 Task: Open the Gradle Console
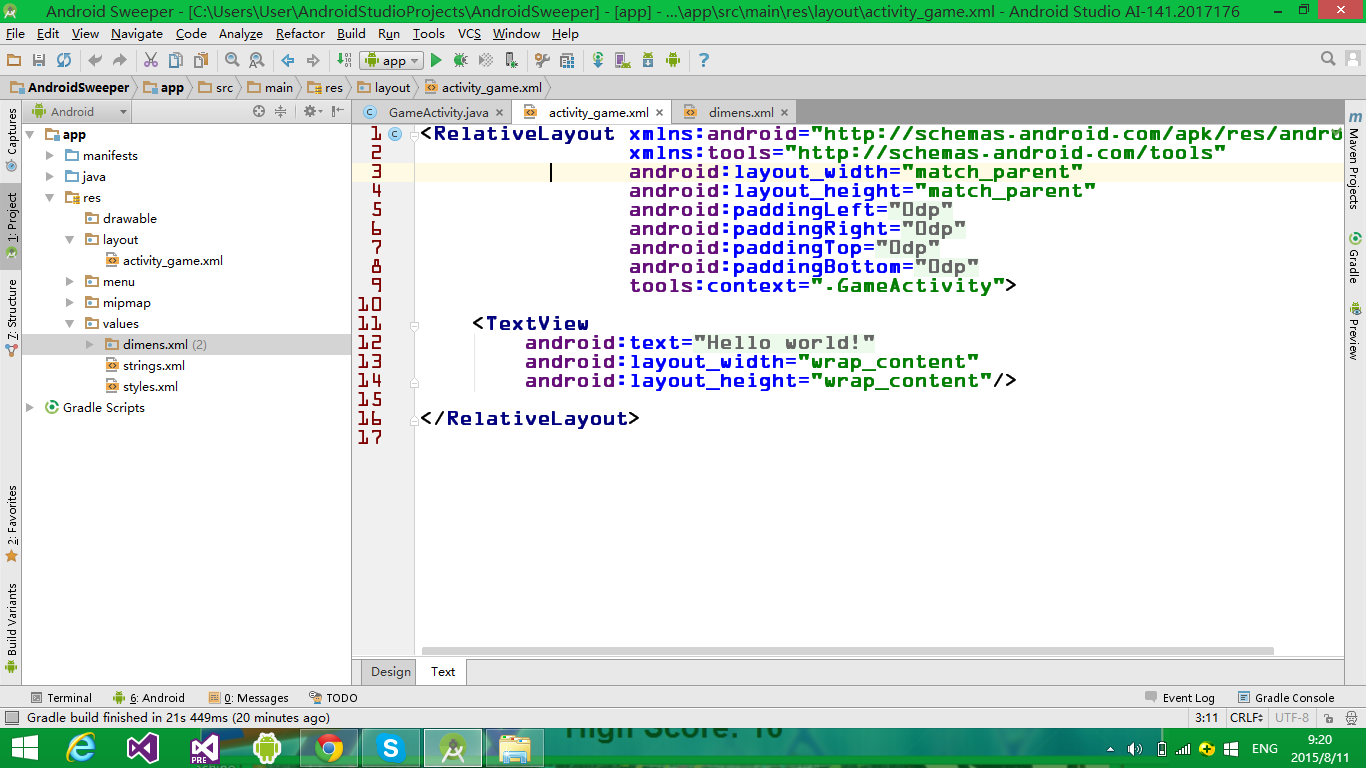[x=1285, y=697]
